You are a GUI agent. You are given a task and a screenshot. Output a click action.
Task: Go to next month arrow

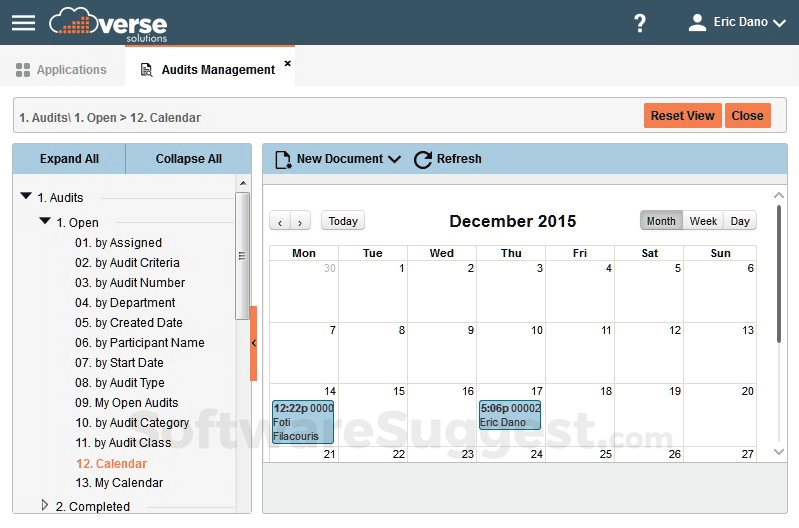300,222
